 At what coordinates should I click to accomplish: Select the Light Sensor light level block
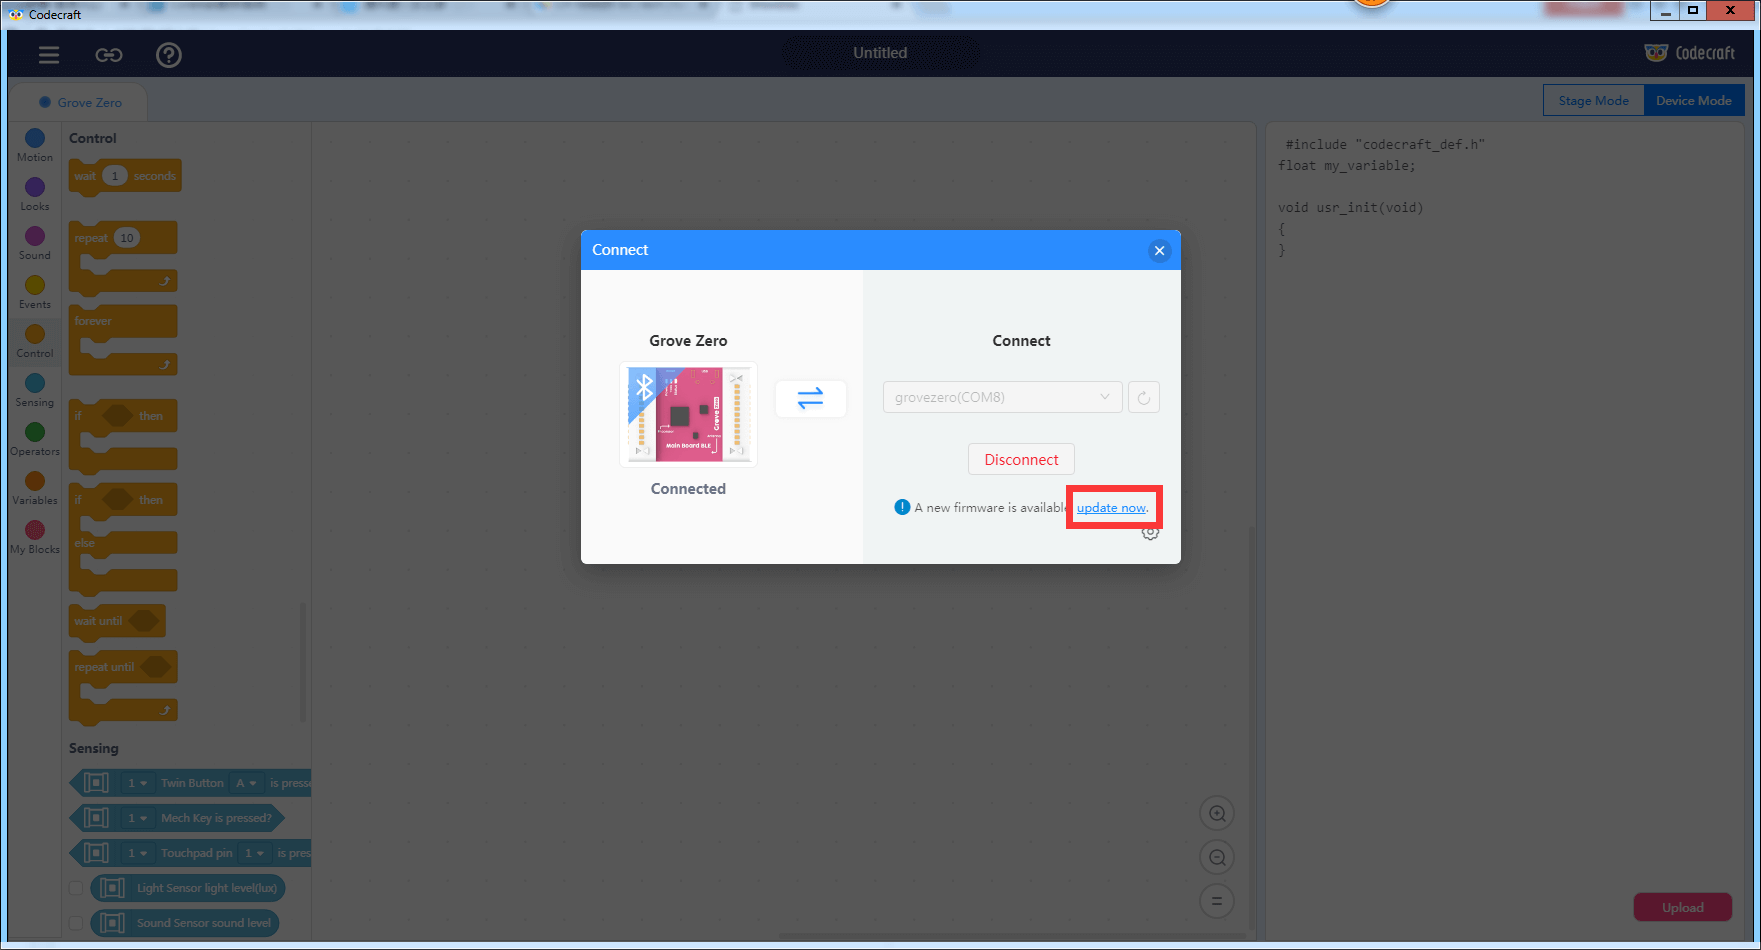pyautogui.click(x=188, y=888)
